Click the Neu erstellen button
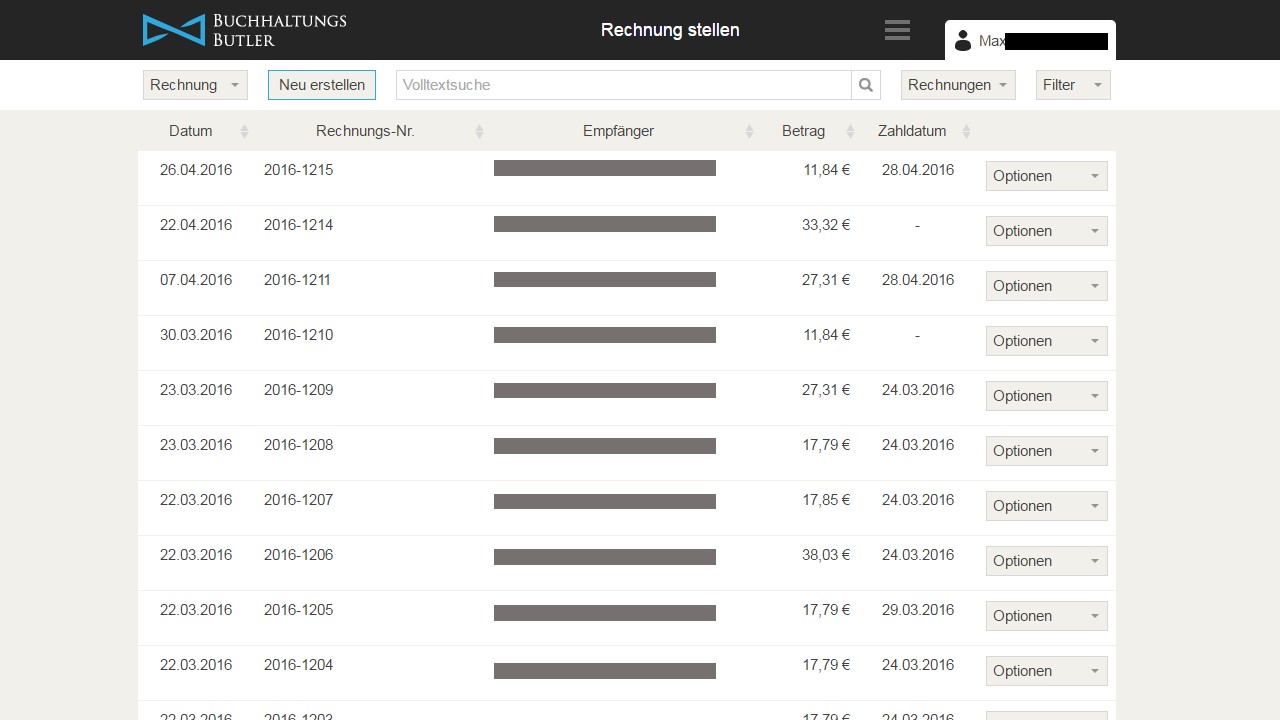Viewport: 1280px width, 720px height. click(322, 85)
